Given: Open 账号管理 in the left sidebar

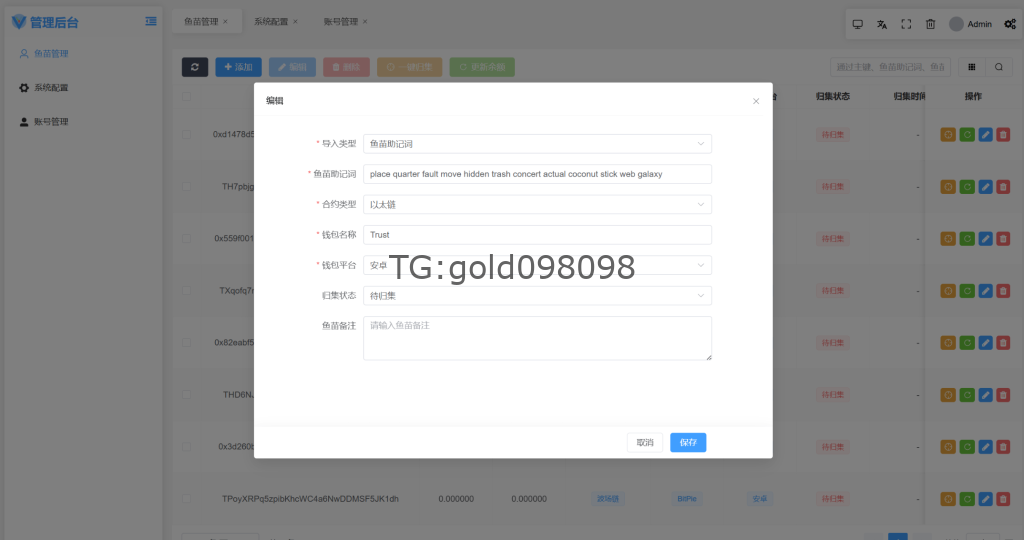Looking at the screenshot, I should (51, 122).
